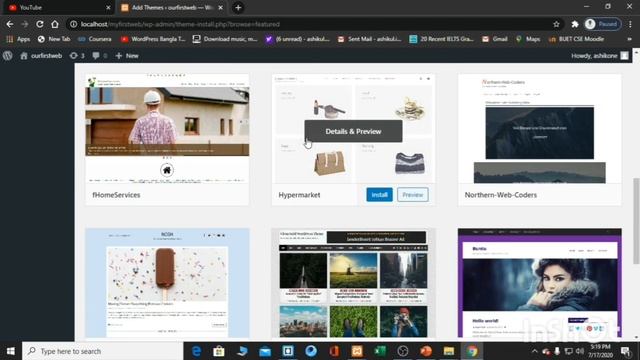640x360 pixels.
Task: Switch to Chrome on the taskbar
Action: (x=472, y=351)
